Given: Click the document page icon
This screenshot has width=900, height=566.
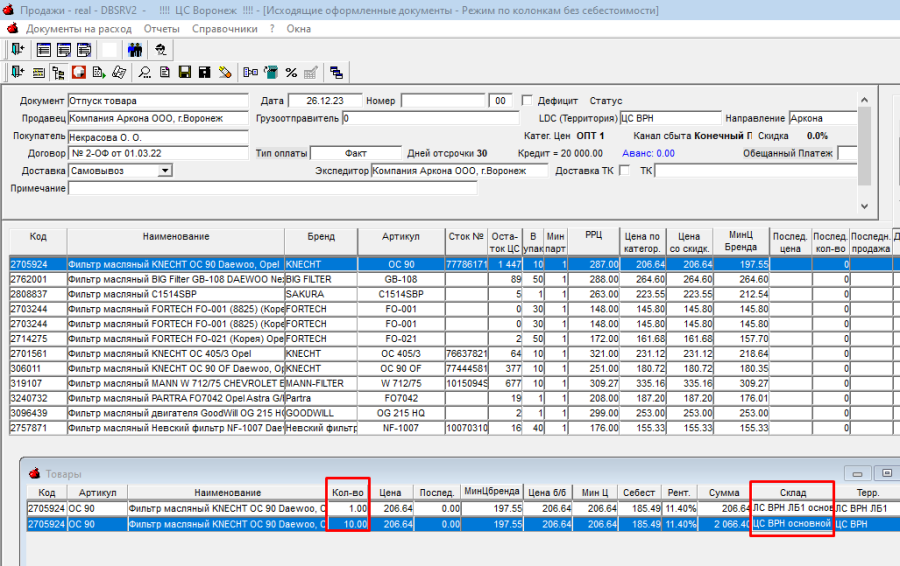Looking at the screenshot, I should coord(165,72).
